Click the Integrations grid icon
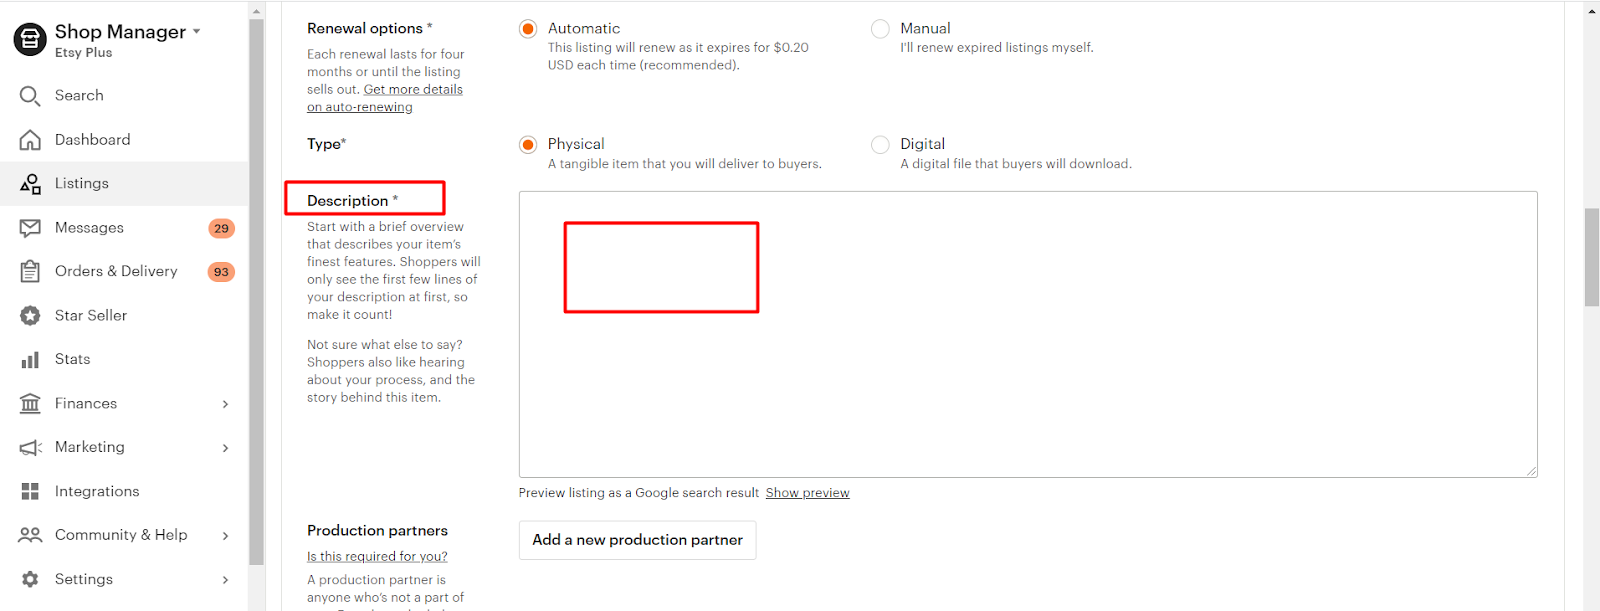The width and height of the screenshot is (1600, 611). click(30, 491)
